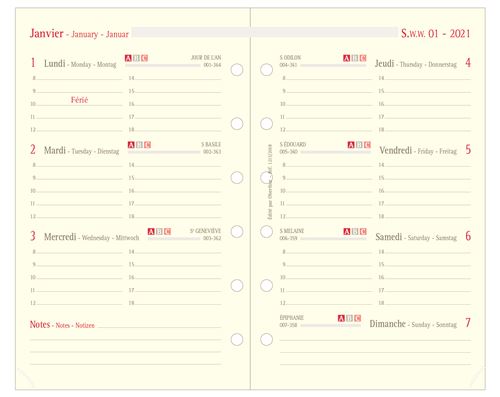
Task: Click the Férié label under Lundi
Action: tap(79, 100)
